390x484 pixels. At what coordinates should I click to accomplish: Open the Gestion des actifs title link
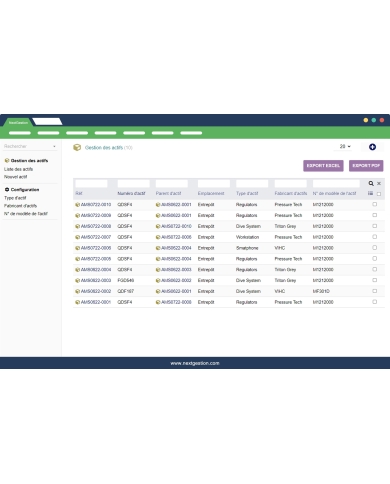[x=104, y=148]
